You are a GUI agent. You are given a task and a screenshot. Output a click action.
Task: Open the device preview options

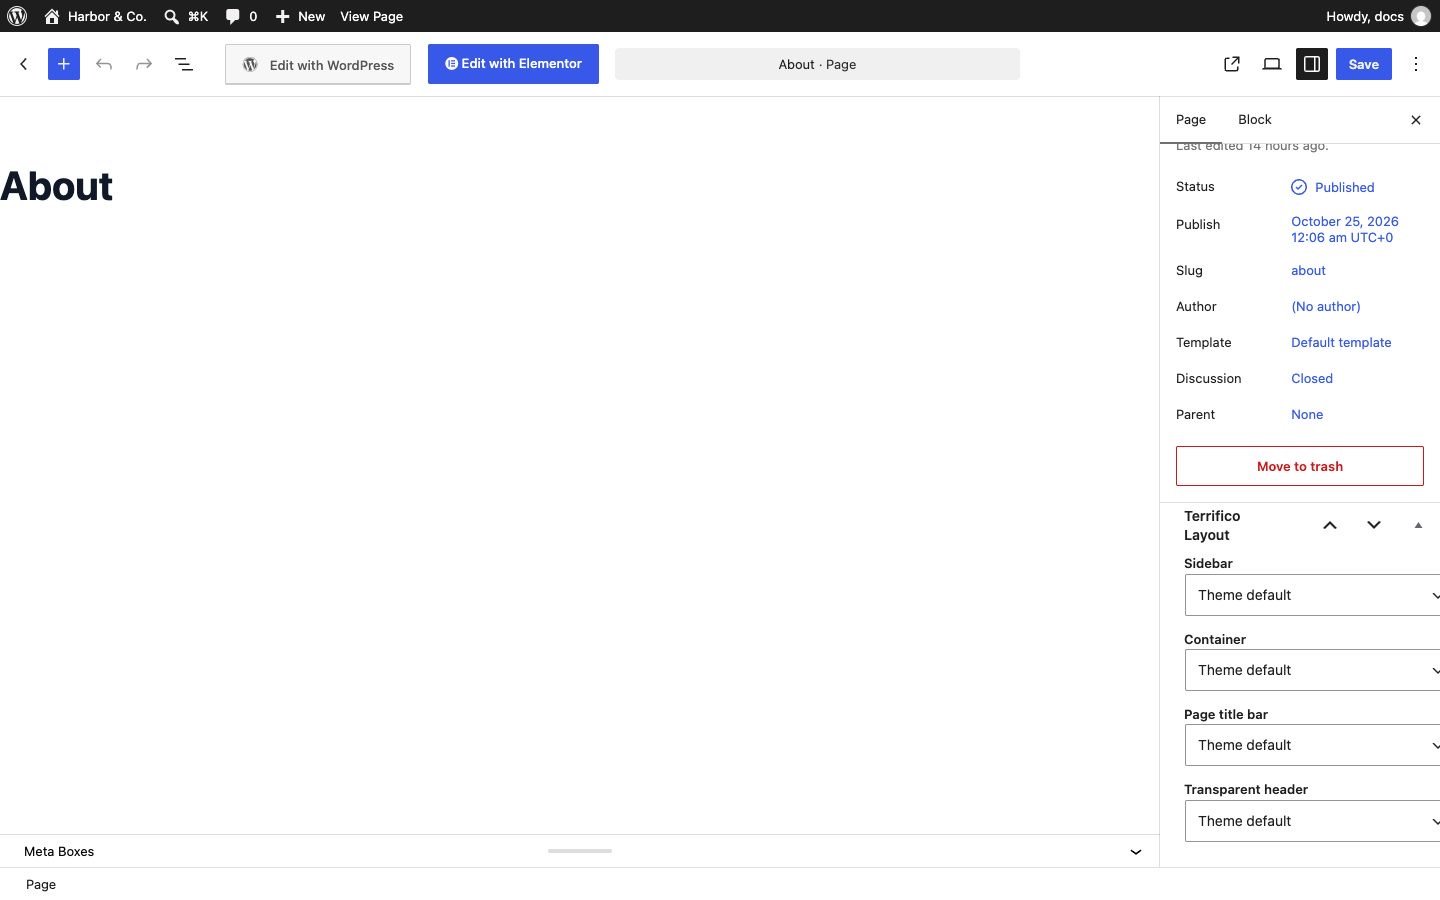pyautogui.click(x=1272, y=64)
